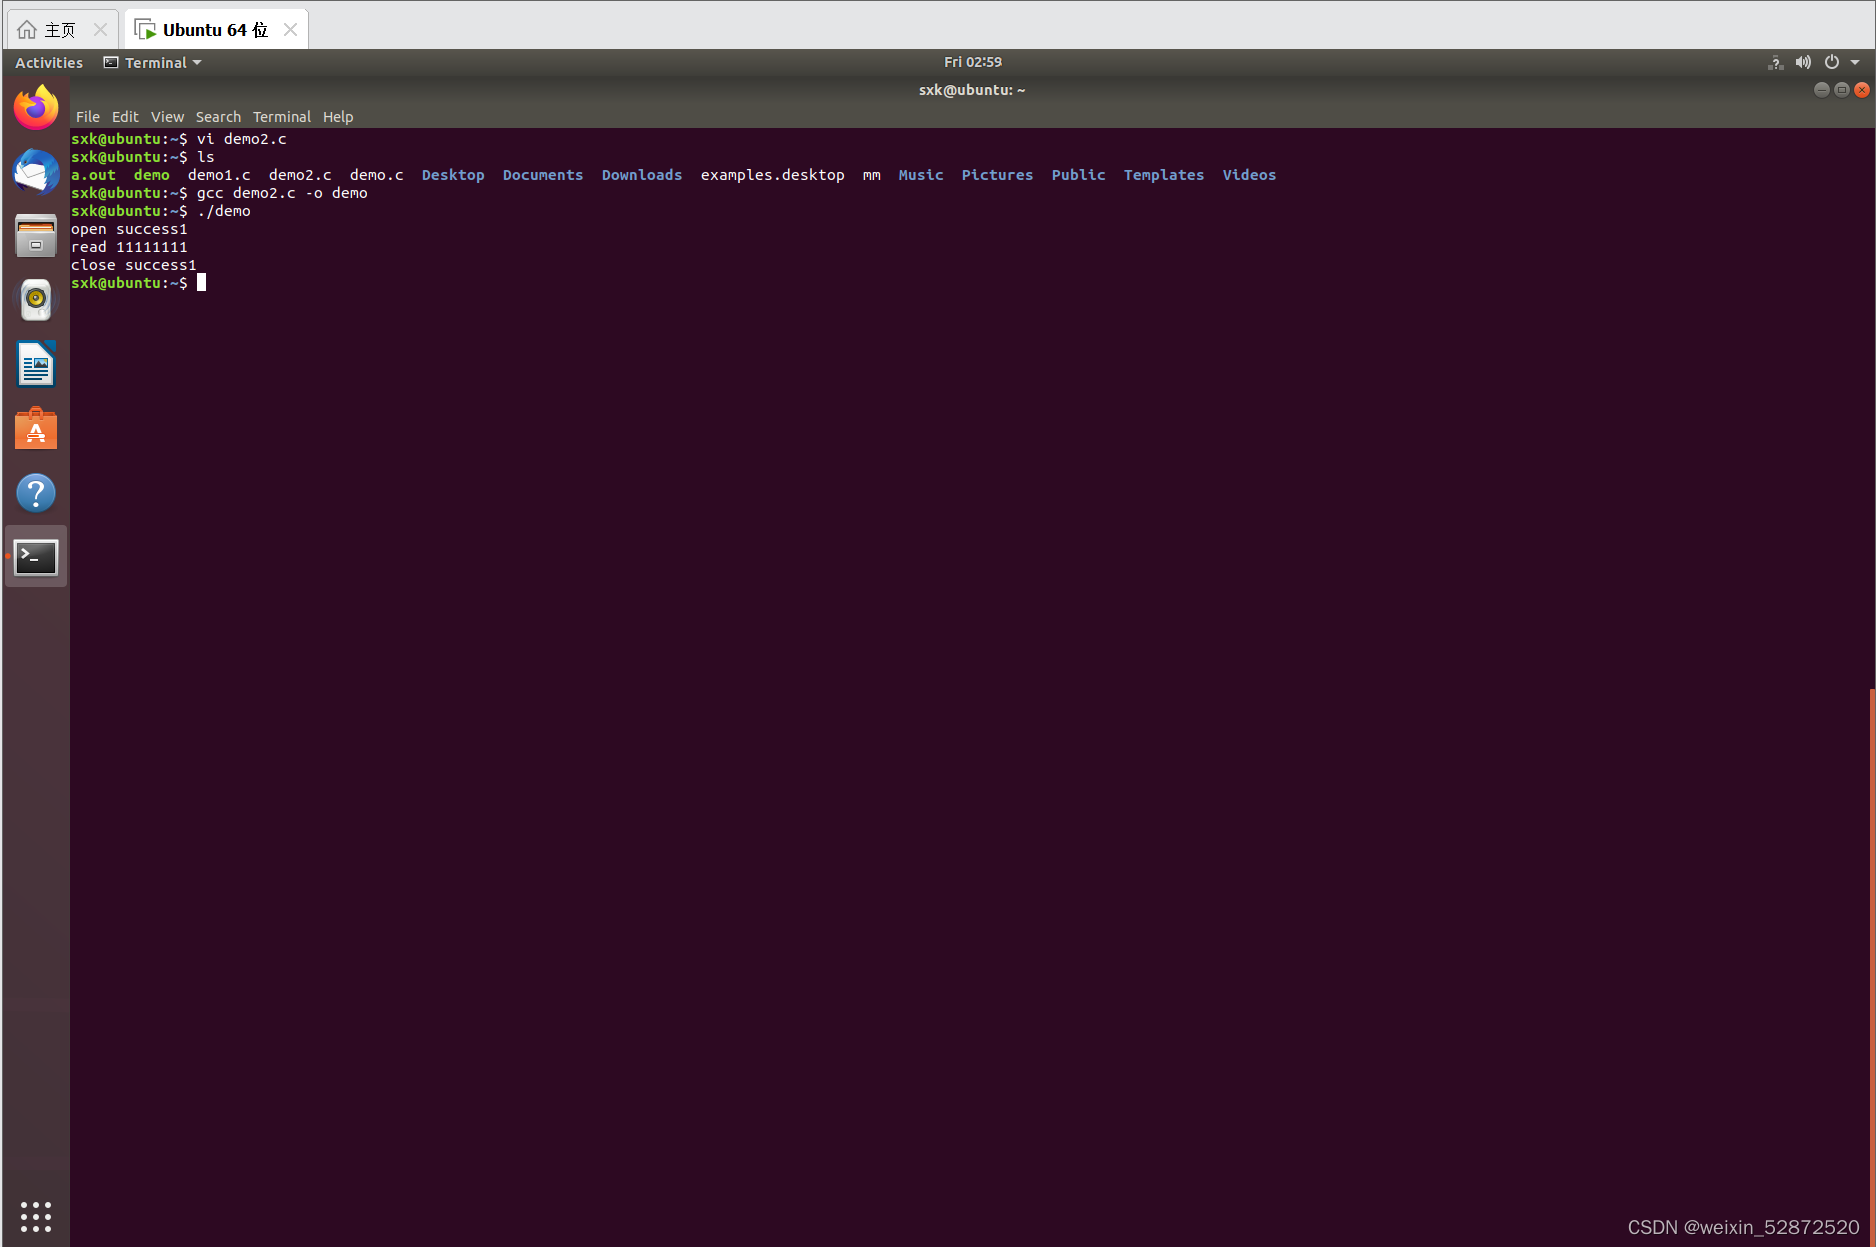Open Rhythmbox music player in the dock
This screenshot has height=1247, width=1876.
[x=36, y=300]
